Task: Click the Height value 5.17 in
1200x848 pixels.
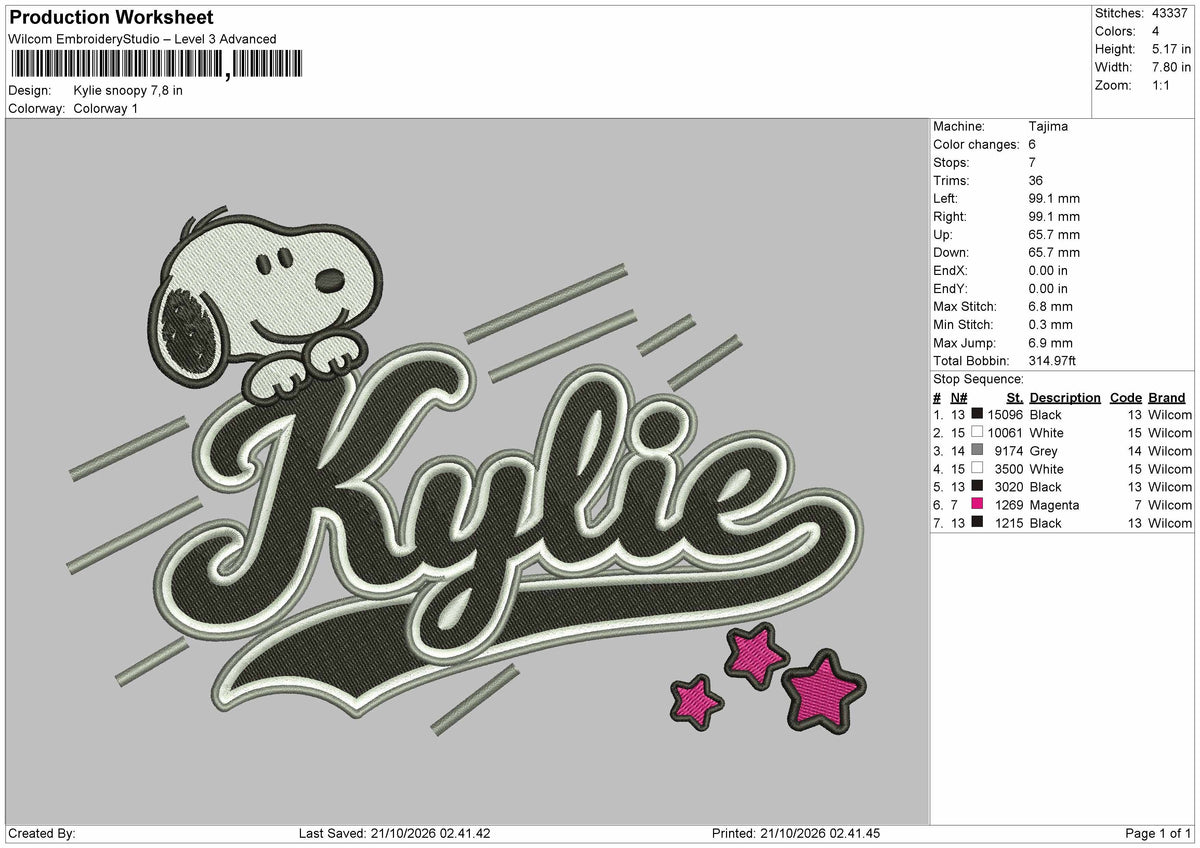Action: pyautogui.click(x=1169, y=49)
